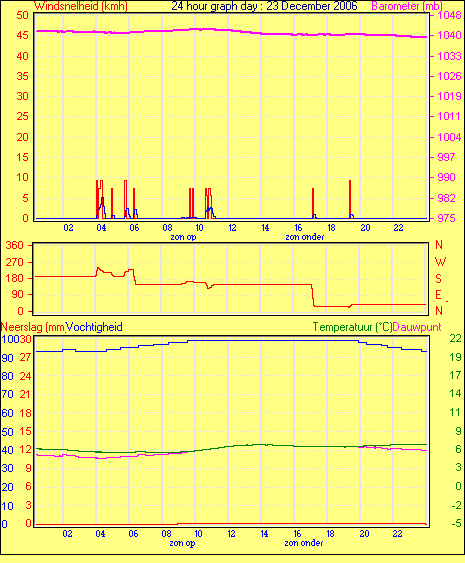465x563 pixels.
Task: Click the tall red wind gust spike near hour 19
Action: tap(350, 199)
